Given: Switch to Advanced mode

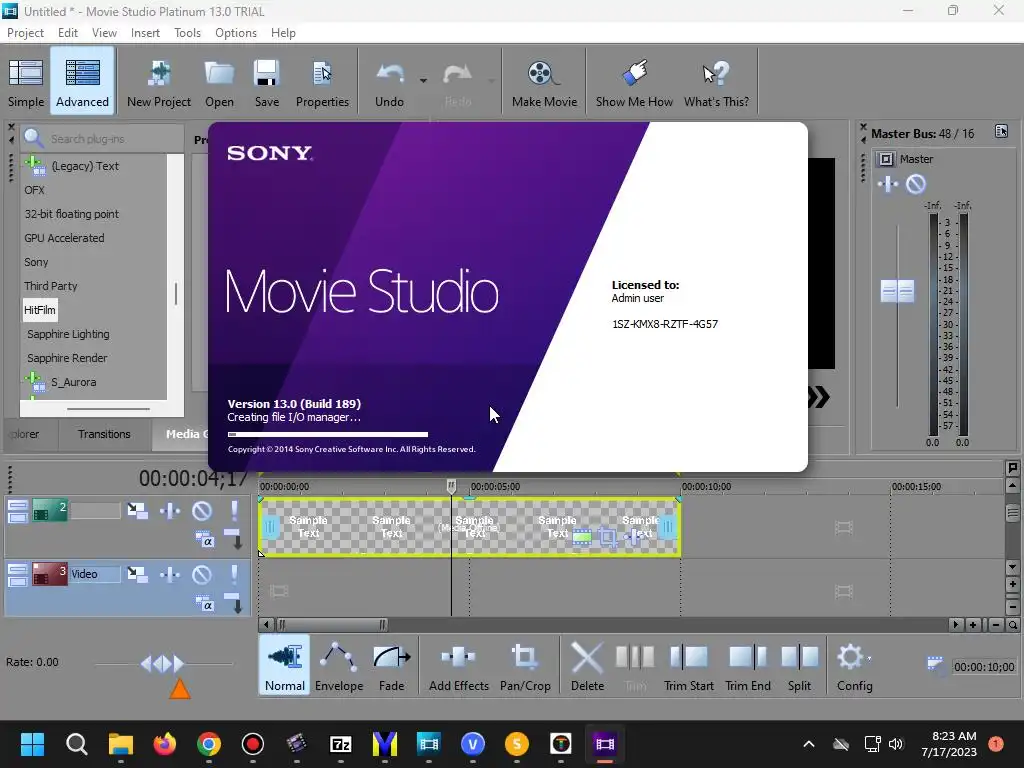Looking at the screenshot, I should point(82,82).
